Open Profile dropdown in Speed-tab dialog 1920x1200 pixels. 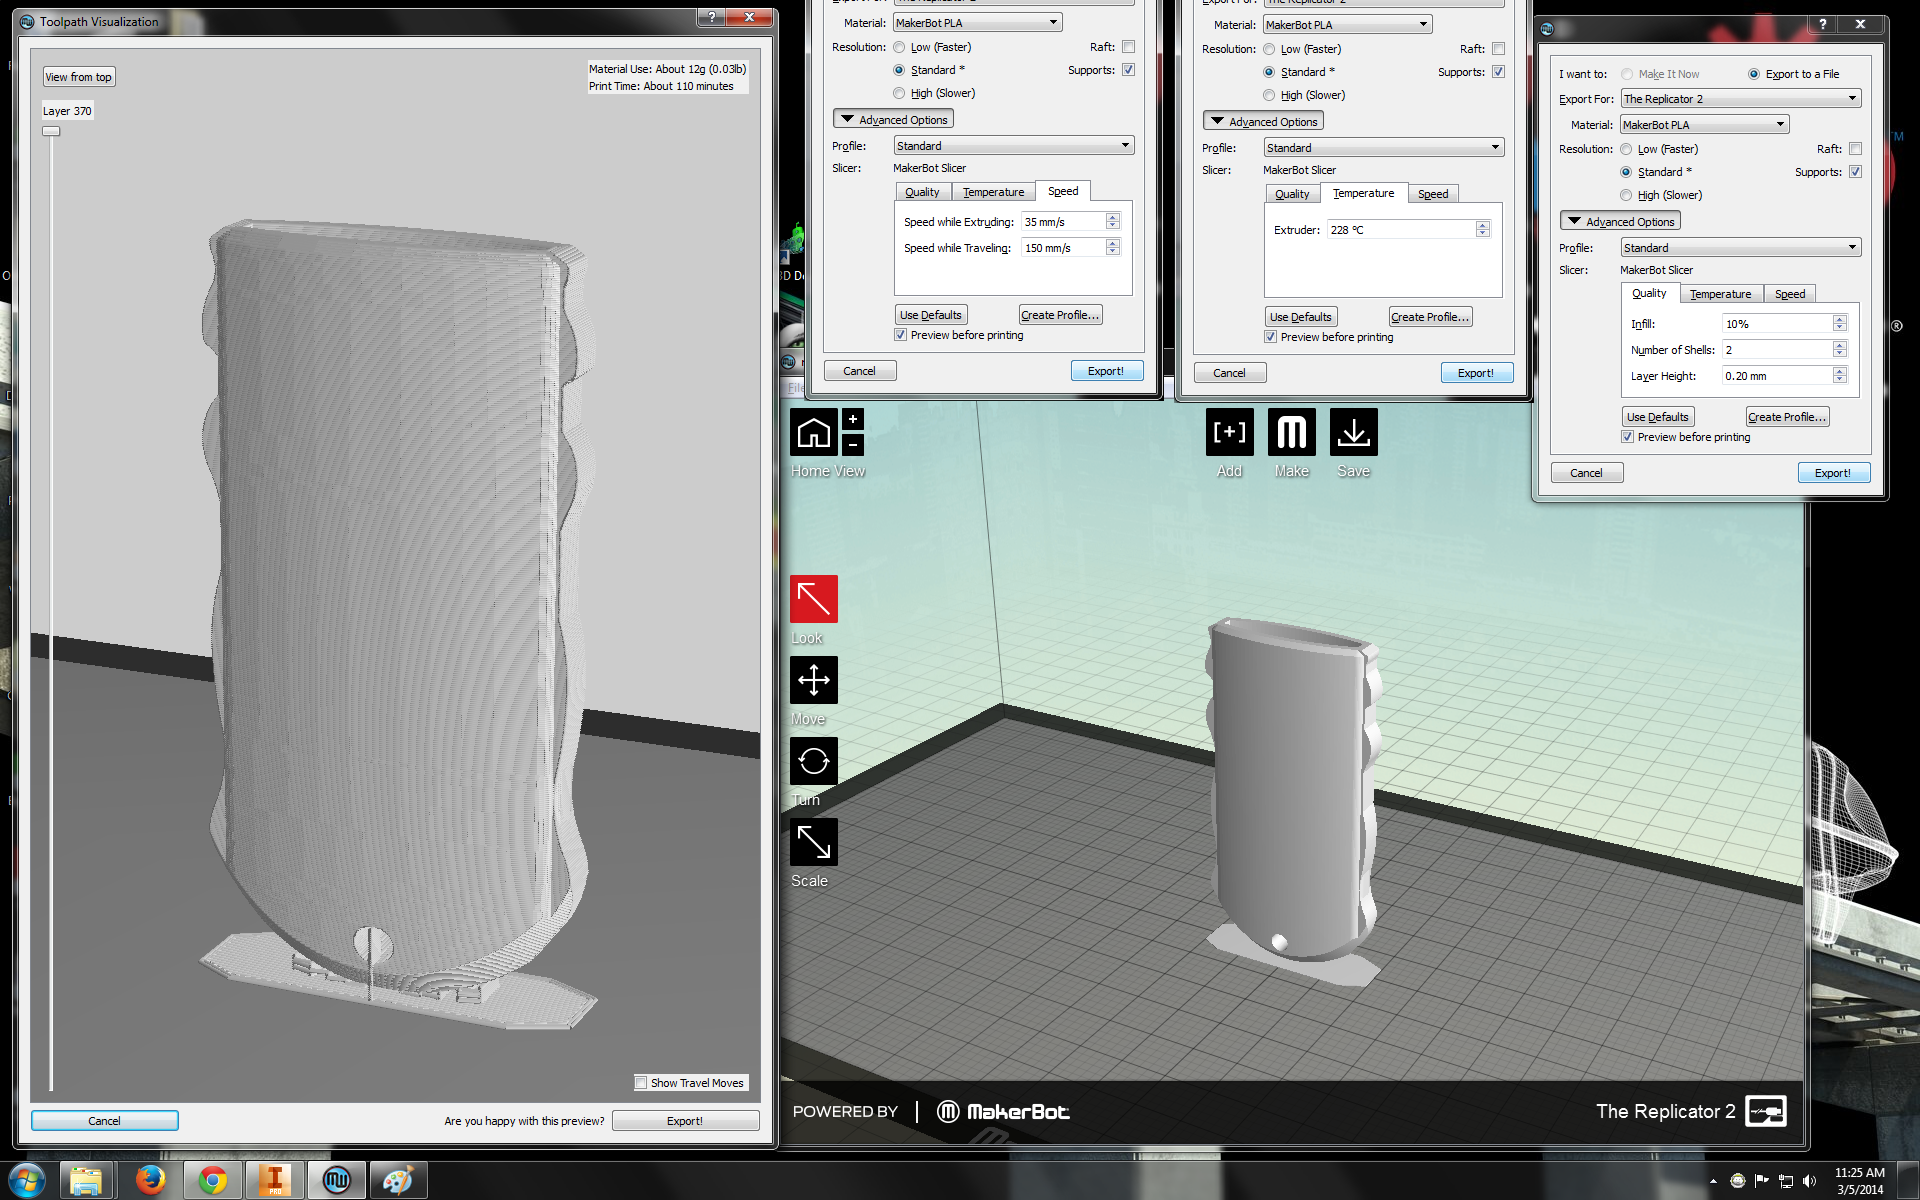1013,146
